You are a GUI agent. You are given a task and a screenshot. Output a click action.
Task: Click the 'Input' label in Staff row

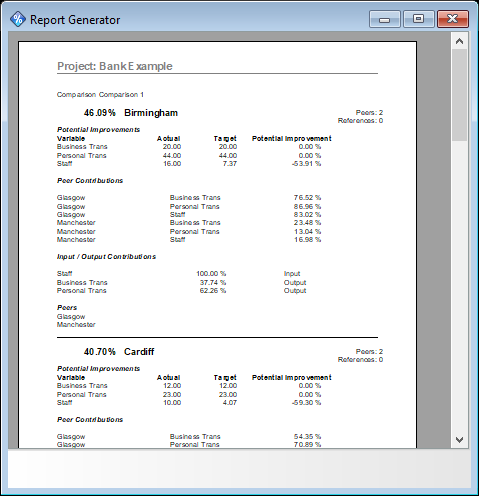292,274
